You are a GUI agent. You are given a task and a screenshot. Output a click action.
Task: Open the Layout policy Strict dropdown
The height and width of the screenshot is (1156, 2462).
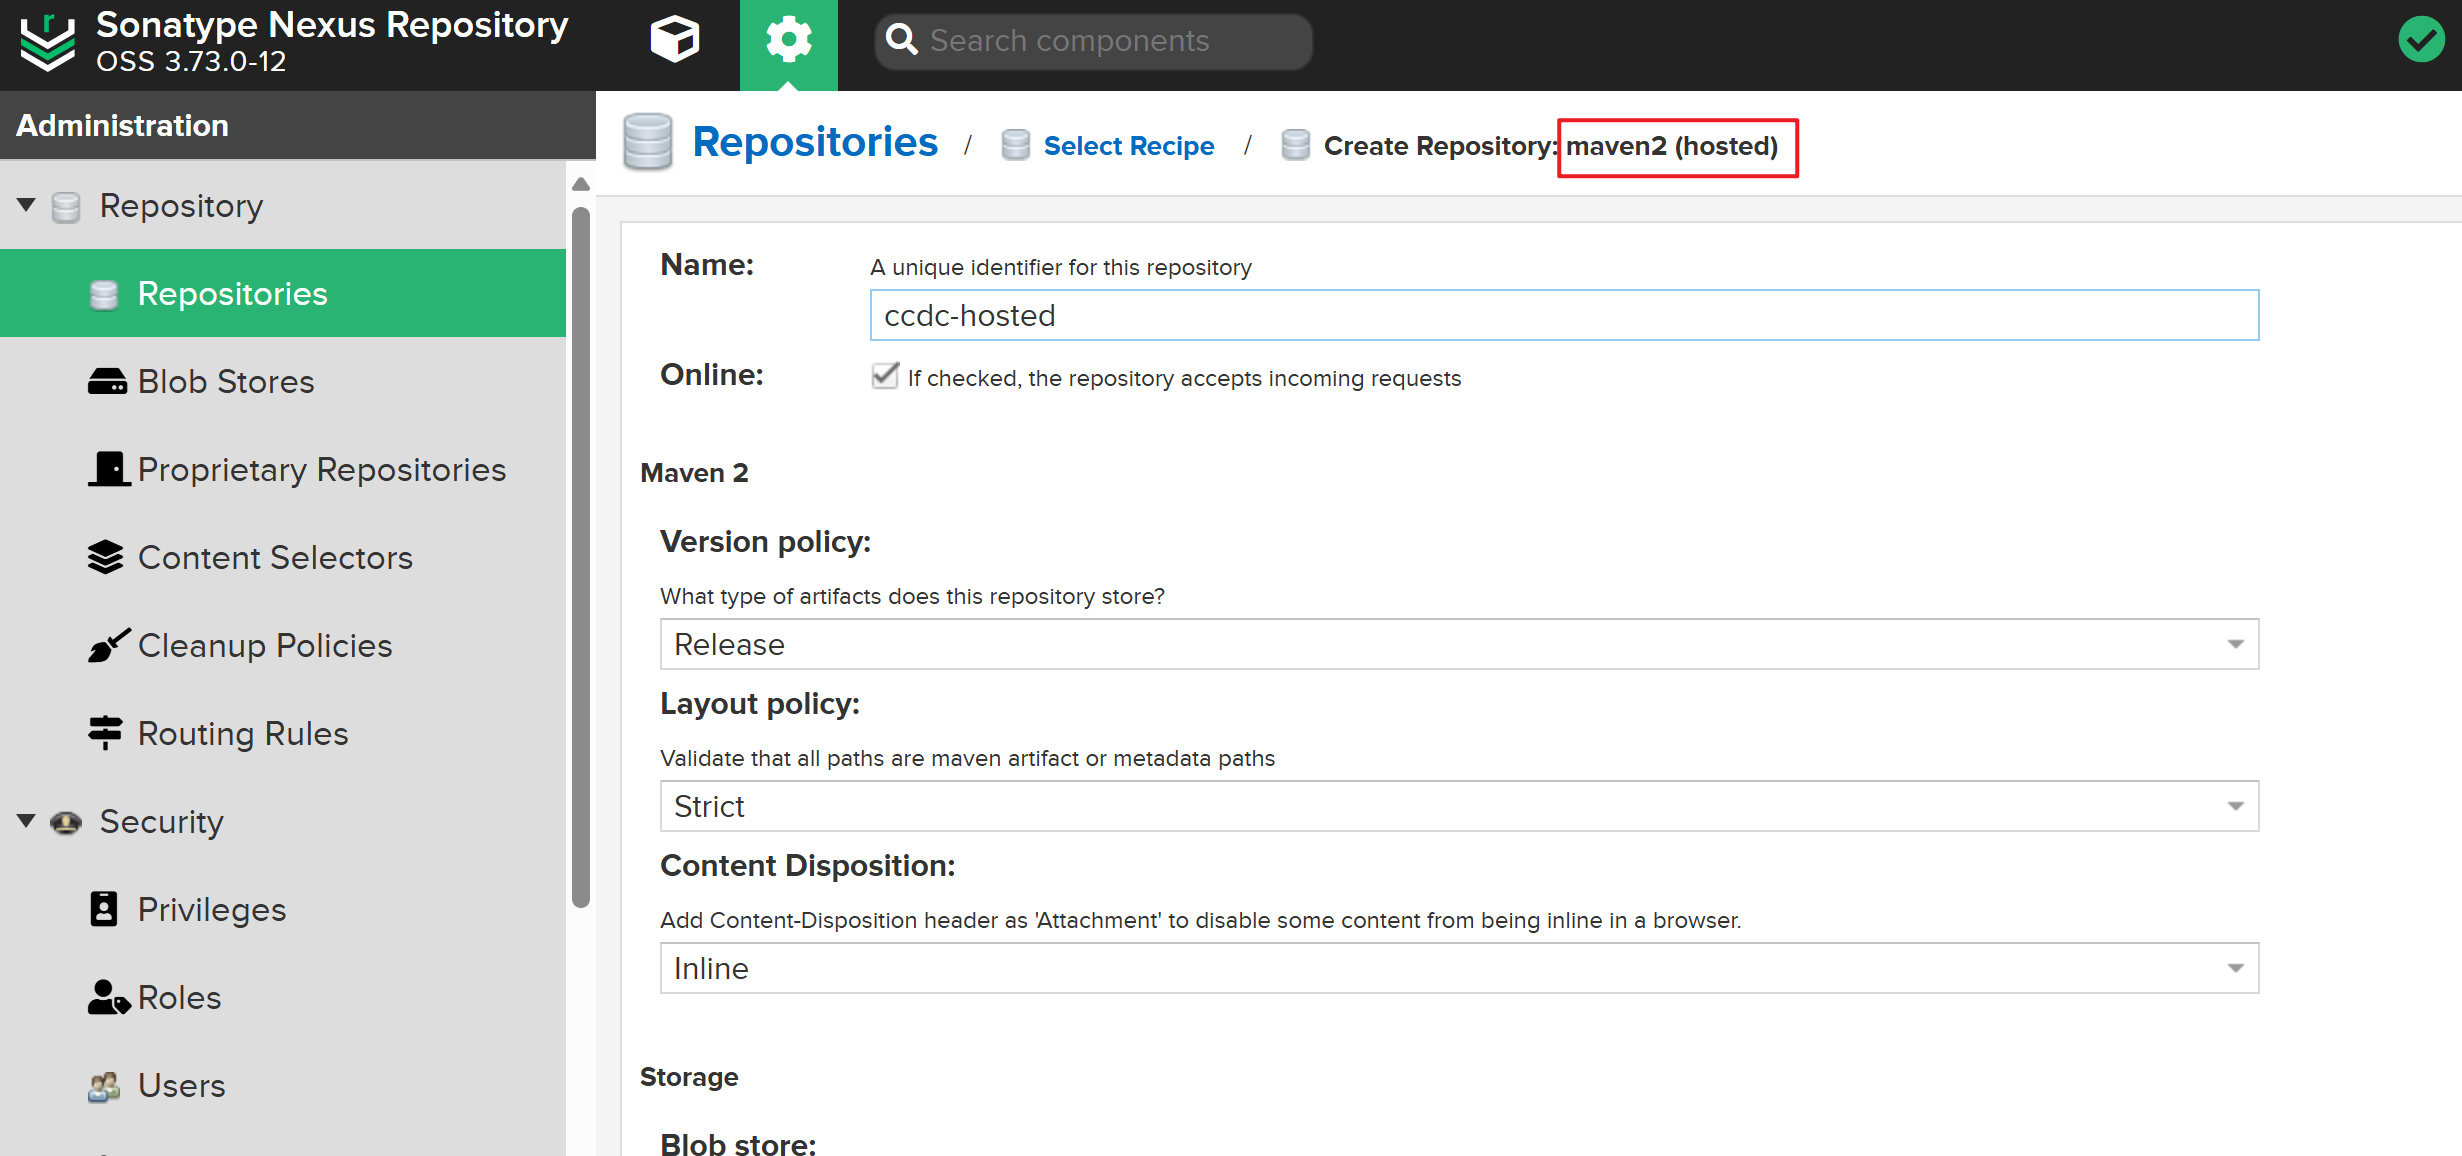point(1459,806)
